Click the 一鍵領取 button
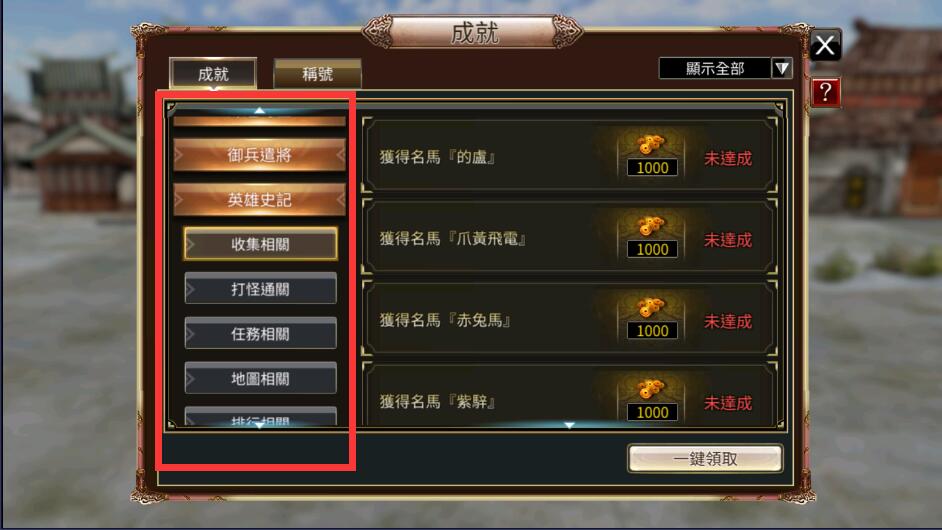 (x=705, y=459)
